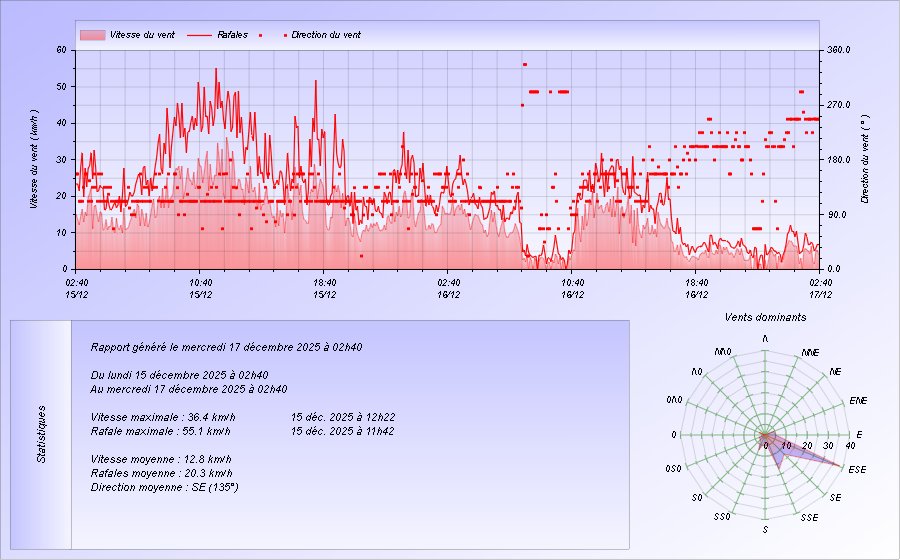Image resolution: width=900 pixels, height=560 pixels.
Task: Click the Rafale maximale 55.1 km/h line
Action: pos(161,431)
